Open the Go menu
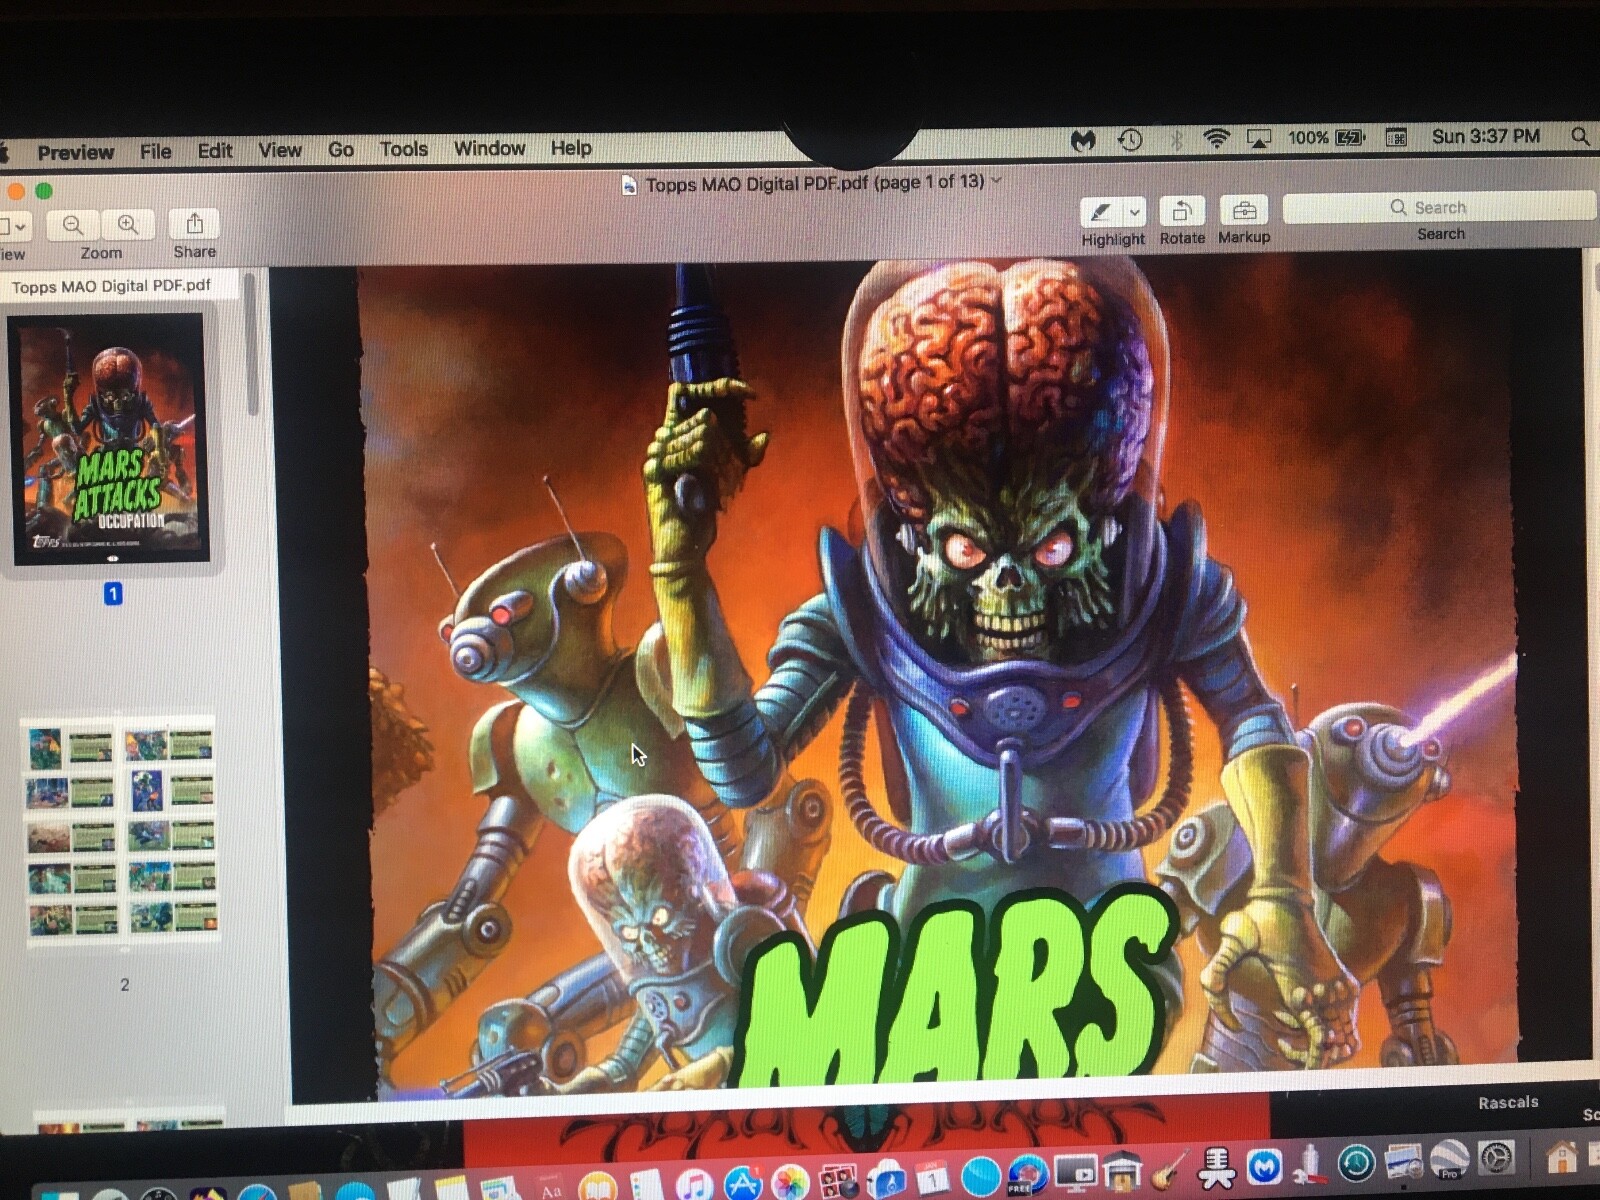This screenshot has height=1200, width=1600. tap(341, 149)
